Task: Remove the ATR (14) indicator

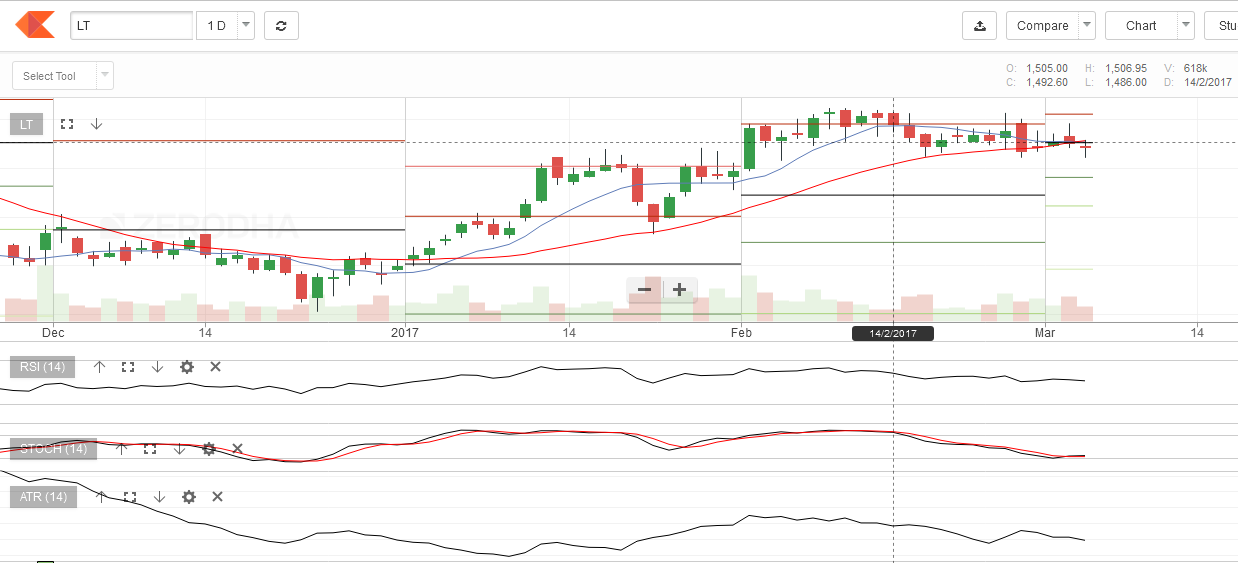Action: (217, 497)
